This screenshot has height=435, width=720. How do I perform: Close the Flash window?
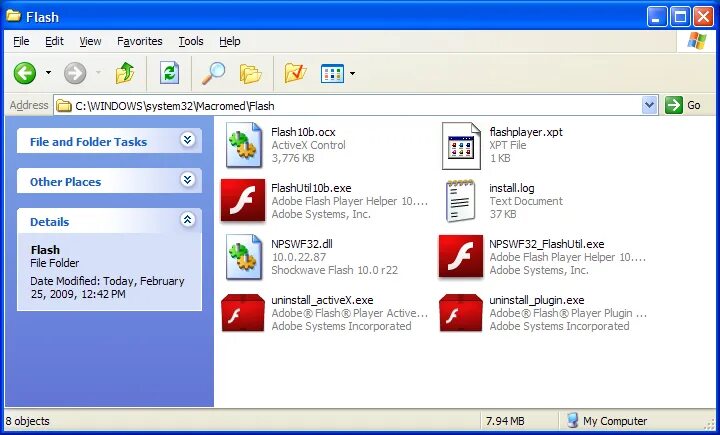(703, 17)
